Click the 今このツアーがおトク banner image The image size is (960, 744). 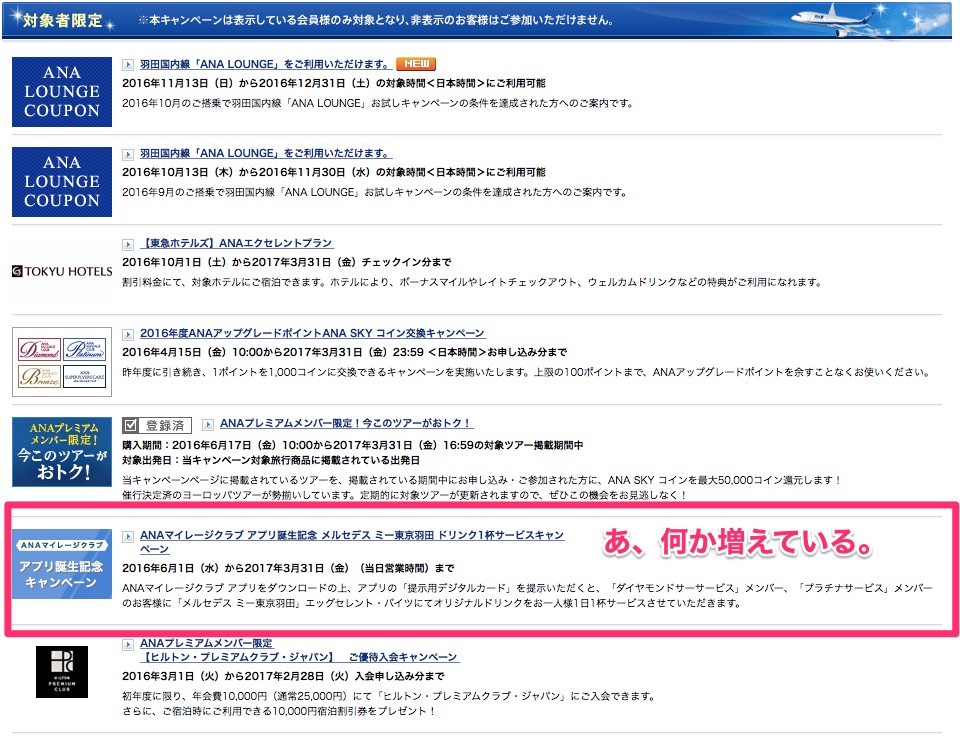click(x=62, y=452)
